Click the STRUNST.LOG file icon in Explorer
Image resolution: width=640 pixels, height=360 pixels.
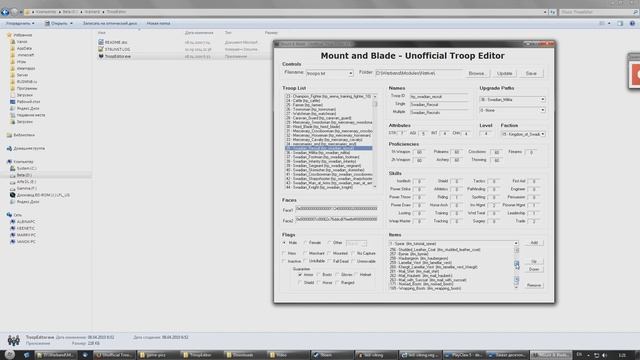[101, 49]
